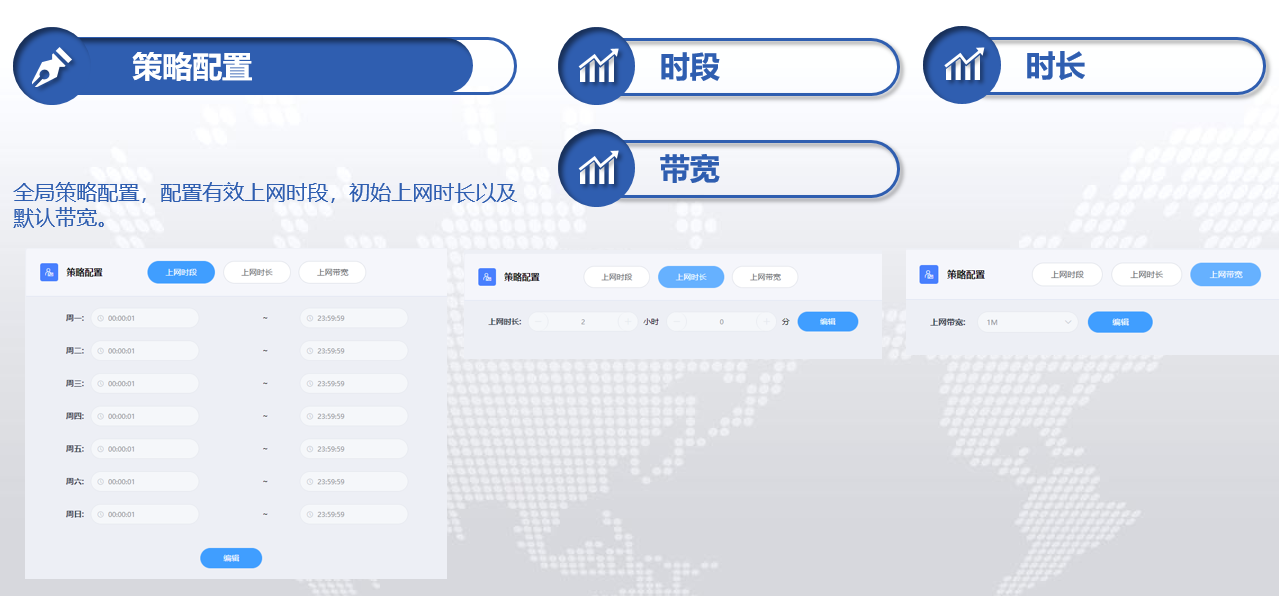Click 周五 start time field 00:00:01
The width and height of the screenshot is (1279, 596).
(145, 449)
